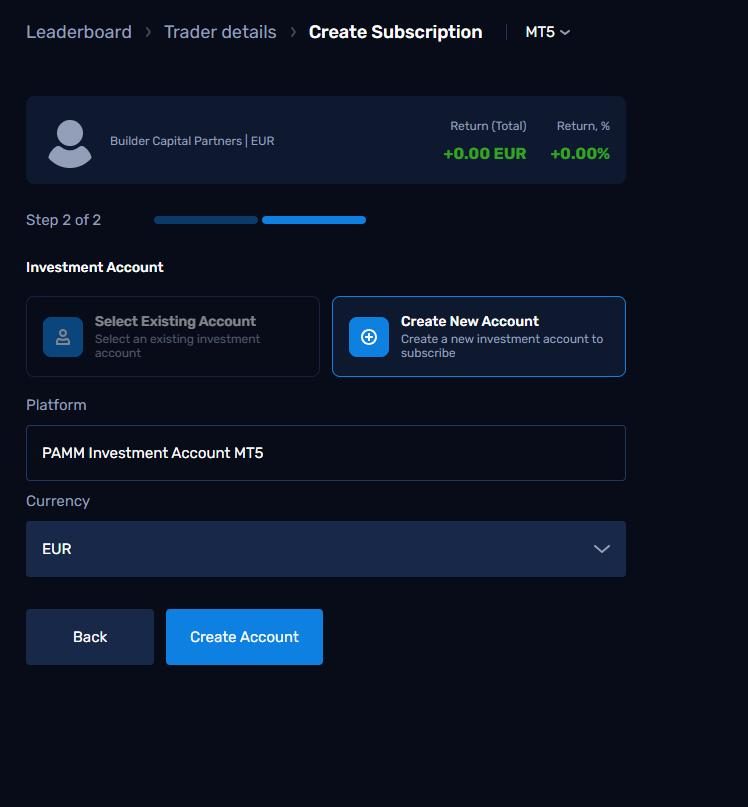The image size is (748, 807).
Task: Click the Return (Total) label
Action: coord(488,126)
